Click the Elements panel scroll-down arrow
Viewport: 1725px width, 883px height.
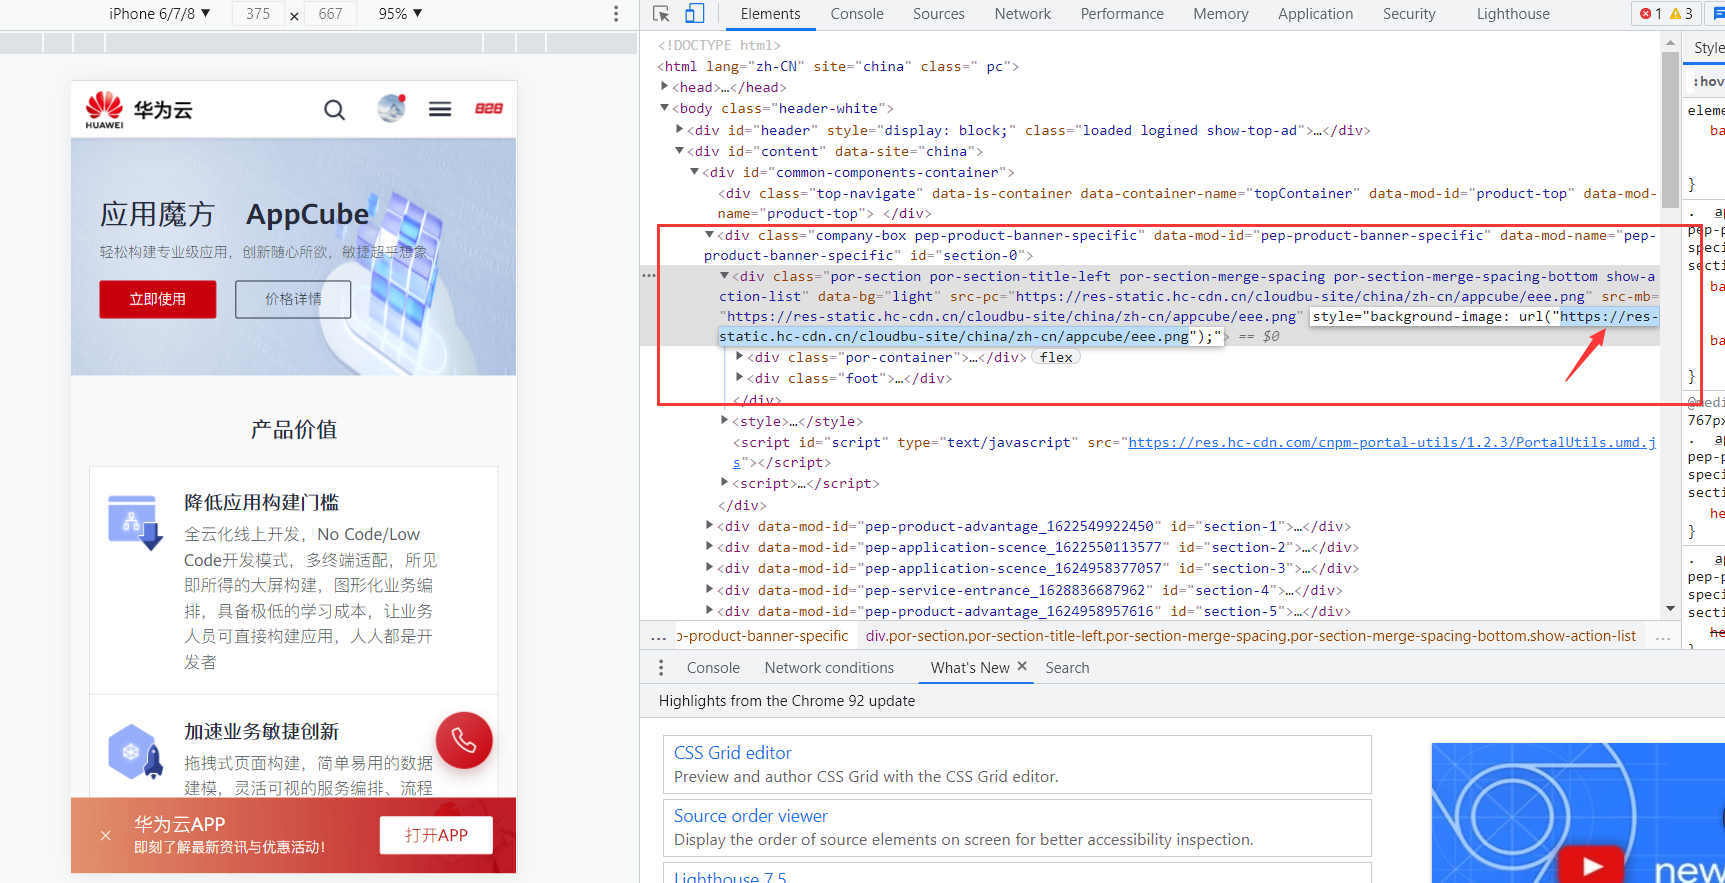(x=1670, y=609)
